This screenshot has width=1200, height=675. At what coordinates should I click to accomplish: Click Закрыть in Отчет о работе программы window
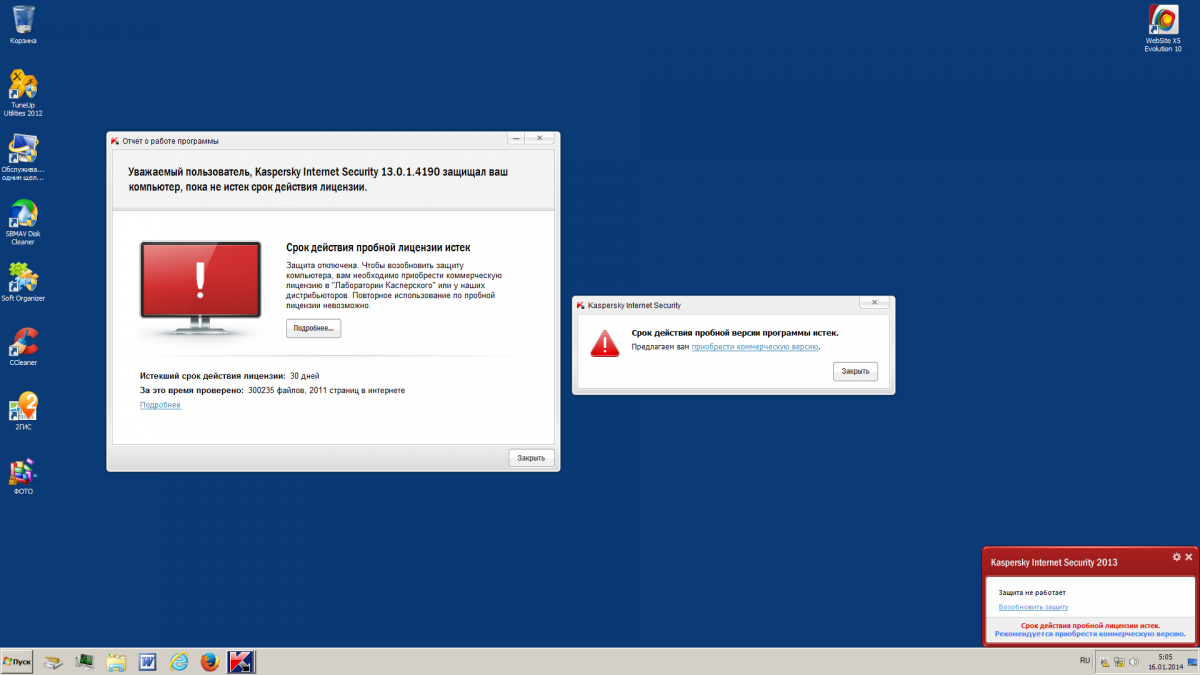531,458
